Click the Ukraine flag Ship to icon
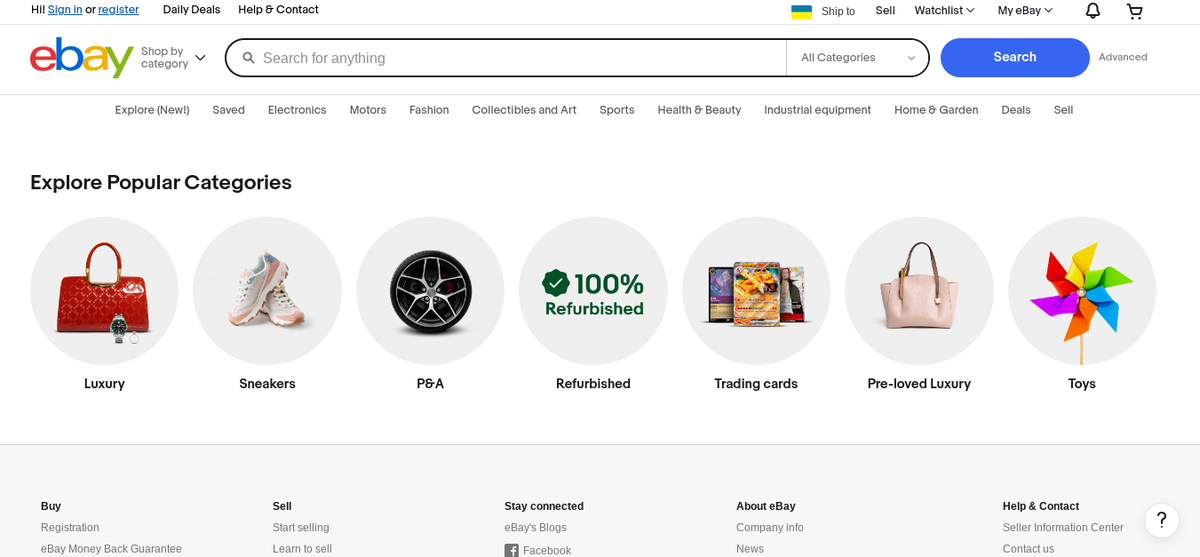 click(801, 11)
